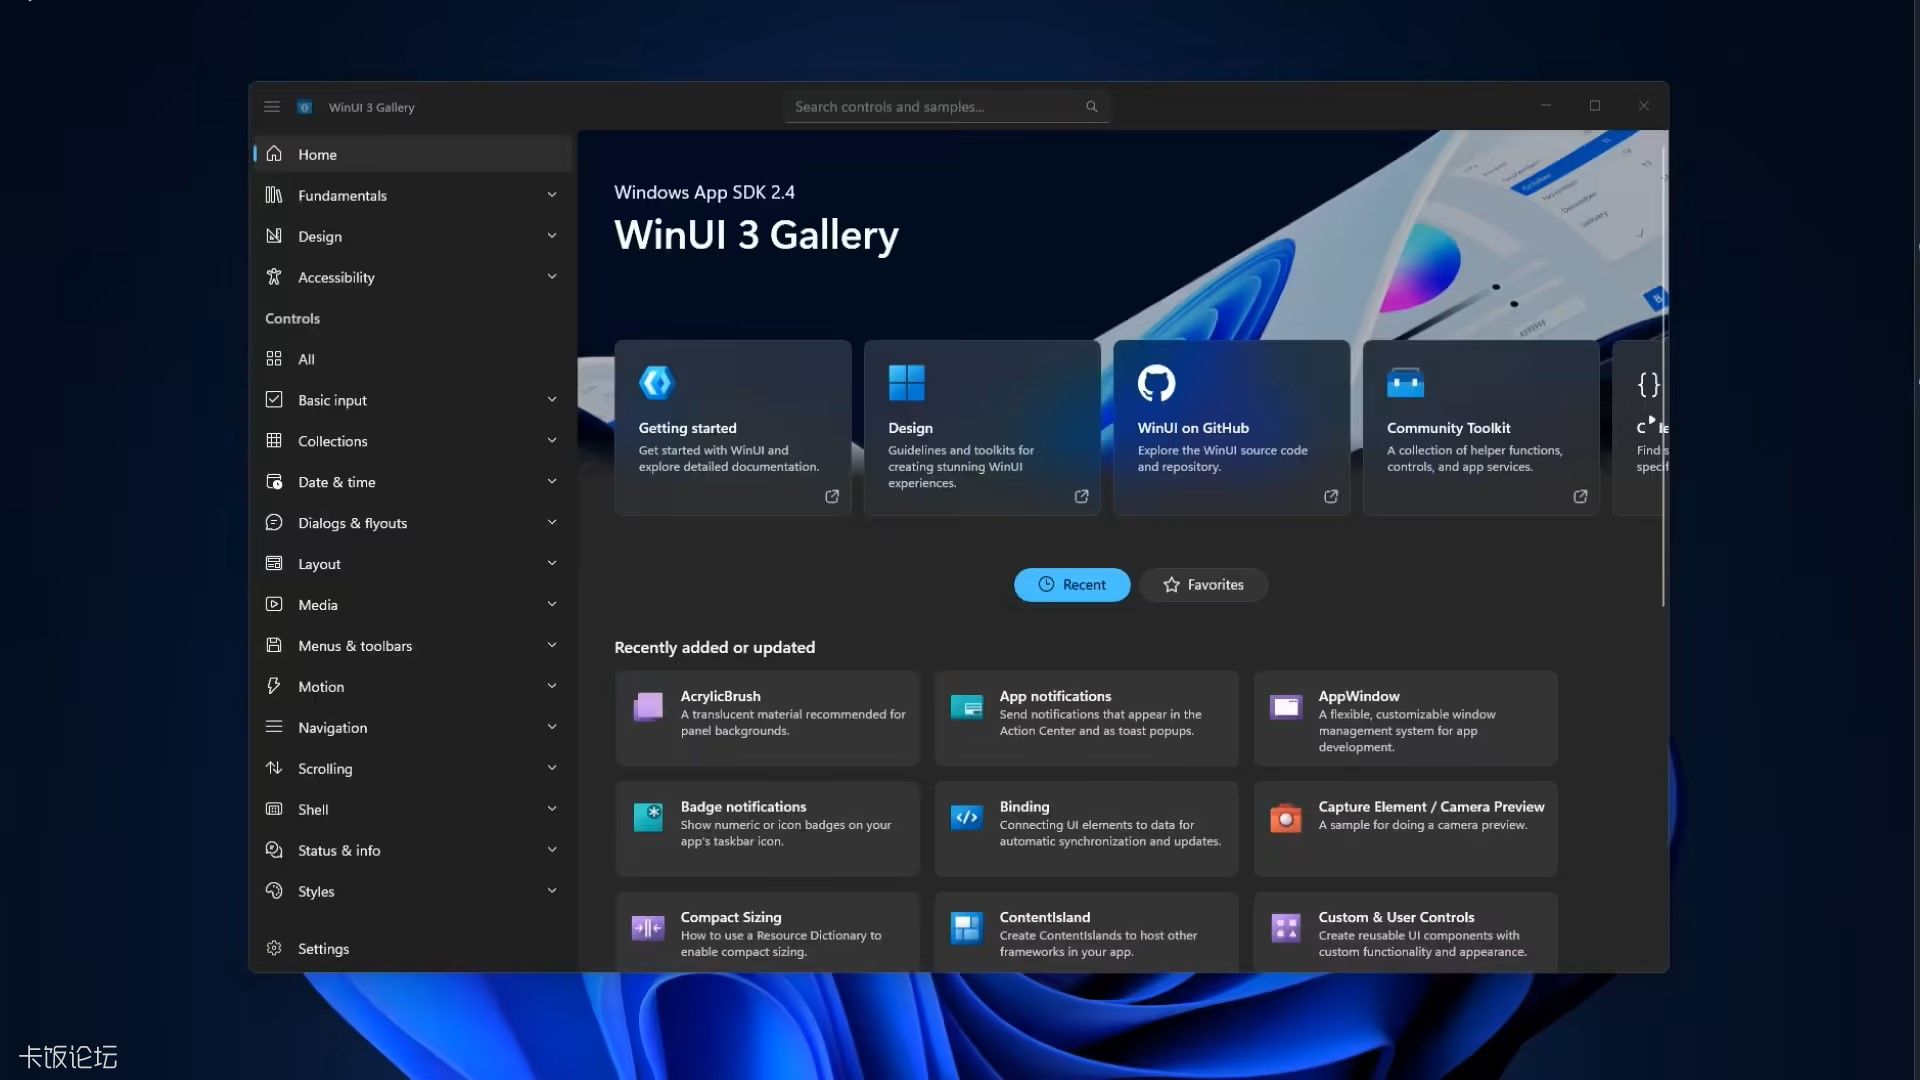1920x1080 pixels.
Task: Open external link icon on Getting started card
Action: point(832,496)
